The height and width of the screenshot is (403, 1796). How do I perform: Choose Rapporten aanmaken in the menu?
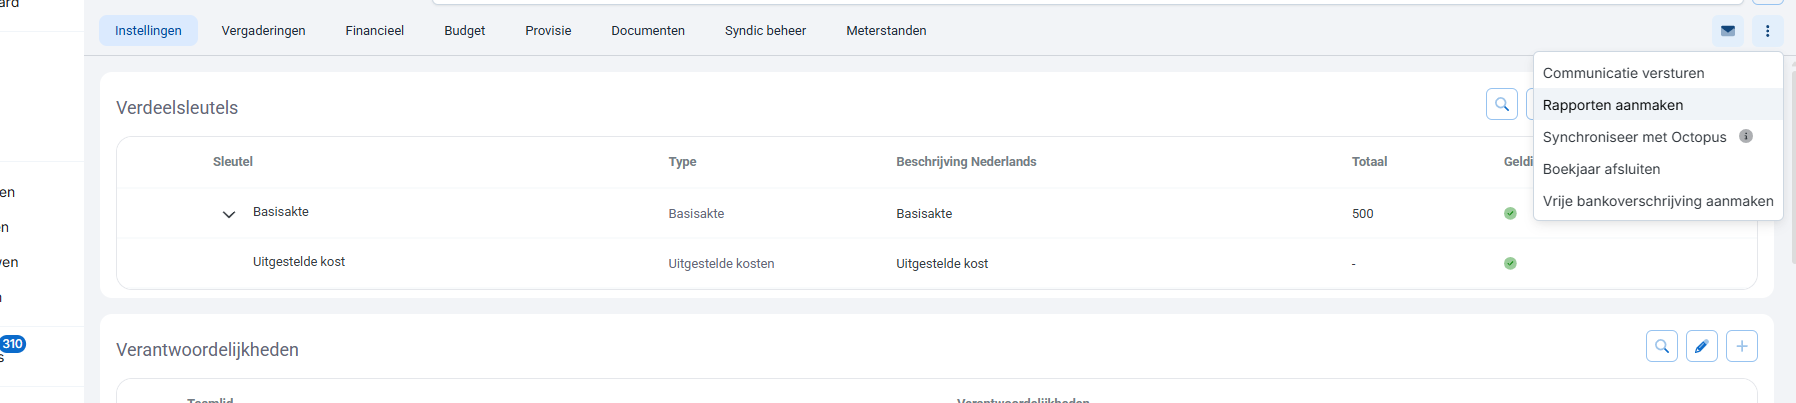pyautogui.click(x=1612, y=105)
